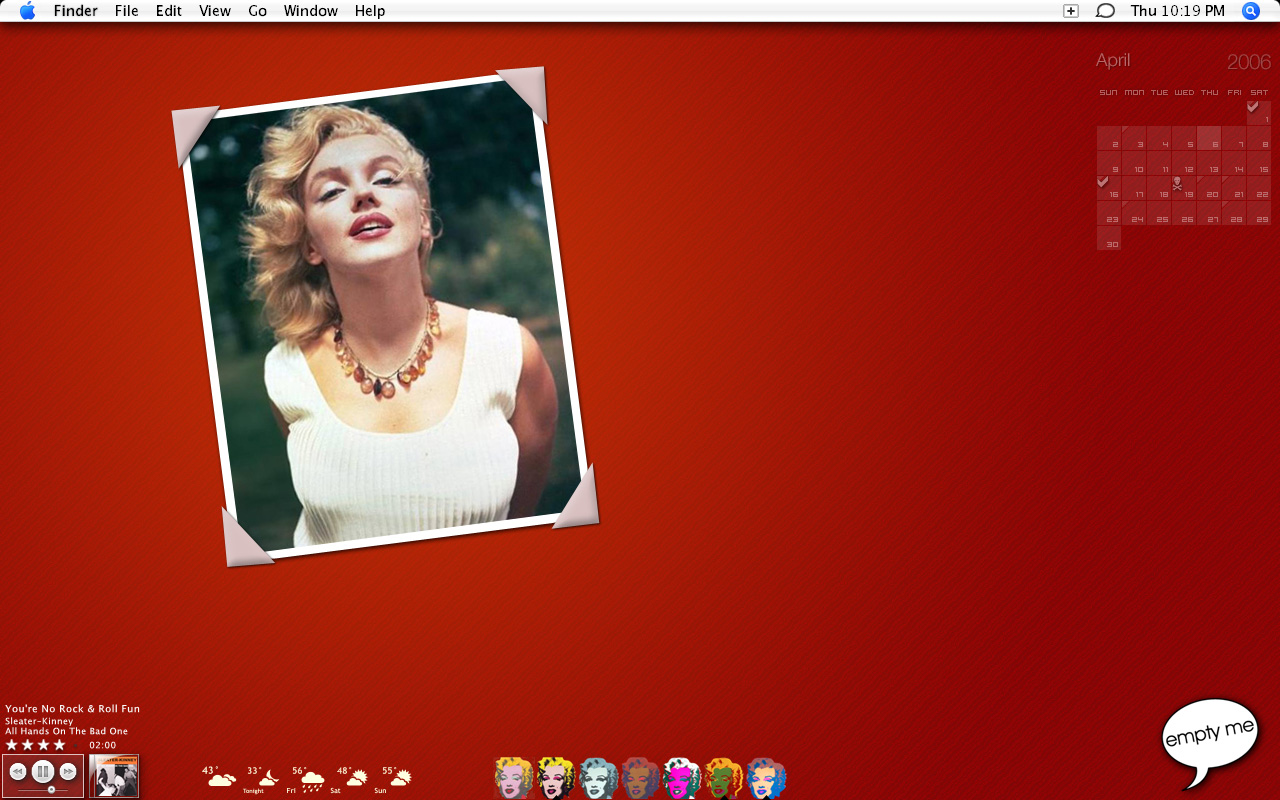This screenshot has width=1280, height=800.
Task: Select April 26 on the calendar
Action: click(1184, 213)
